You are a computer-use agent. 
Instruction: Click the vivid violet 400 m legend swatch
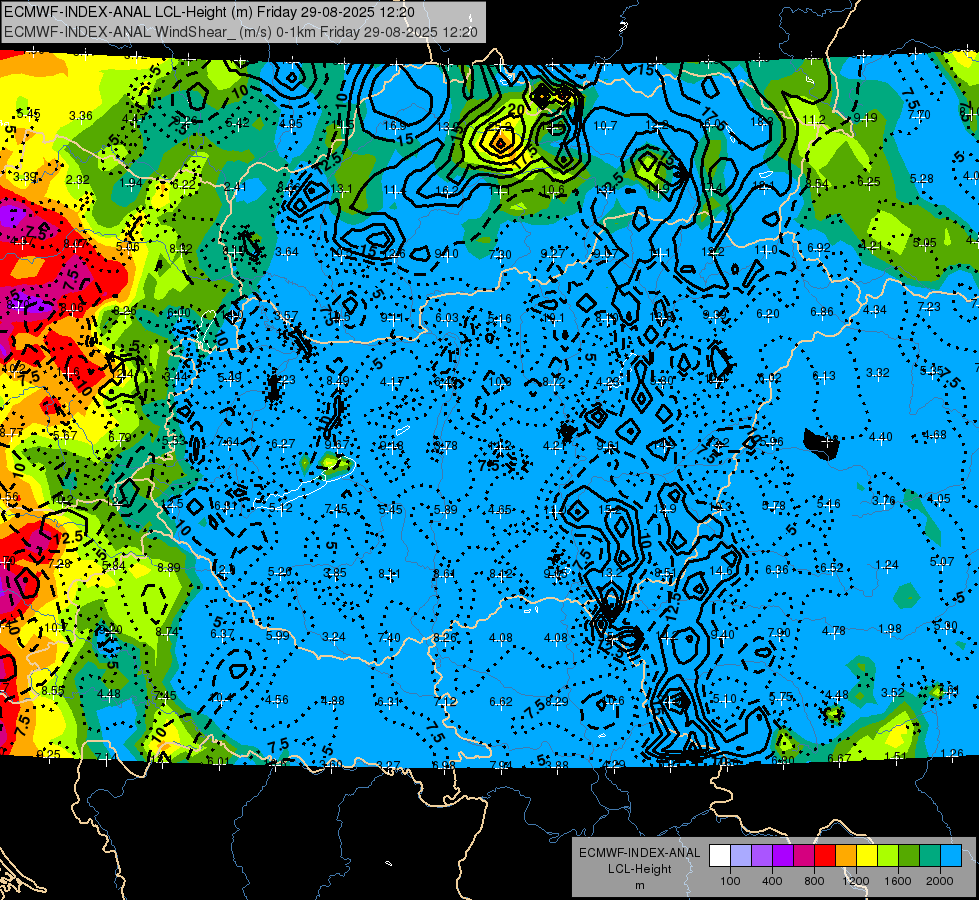783,856
